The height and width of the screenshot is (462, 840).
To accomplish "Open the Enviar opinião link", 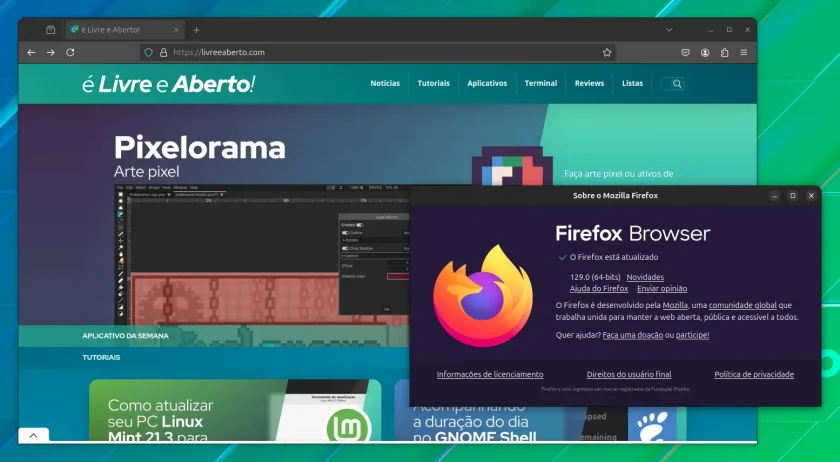I will [662, 288].
